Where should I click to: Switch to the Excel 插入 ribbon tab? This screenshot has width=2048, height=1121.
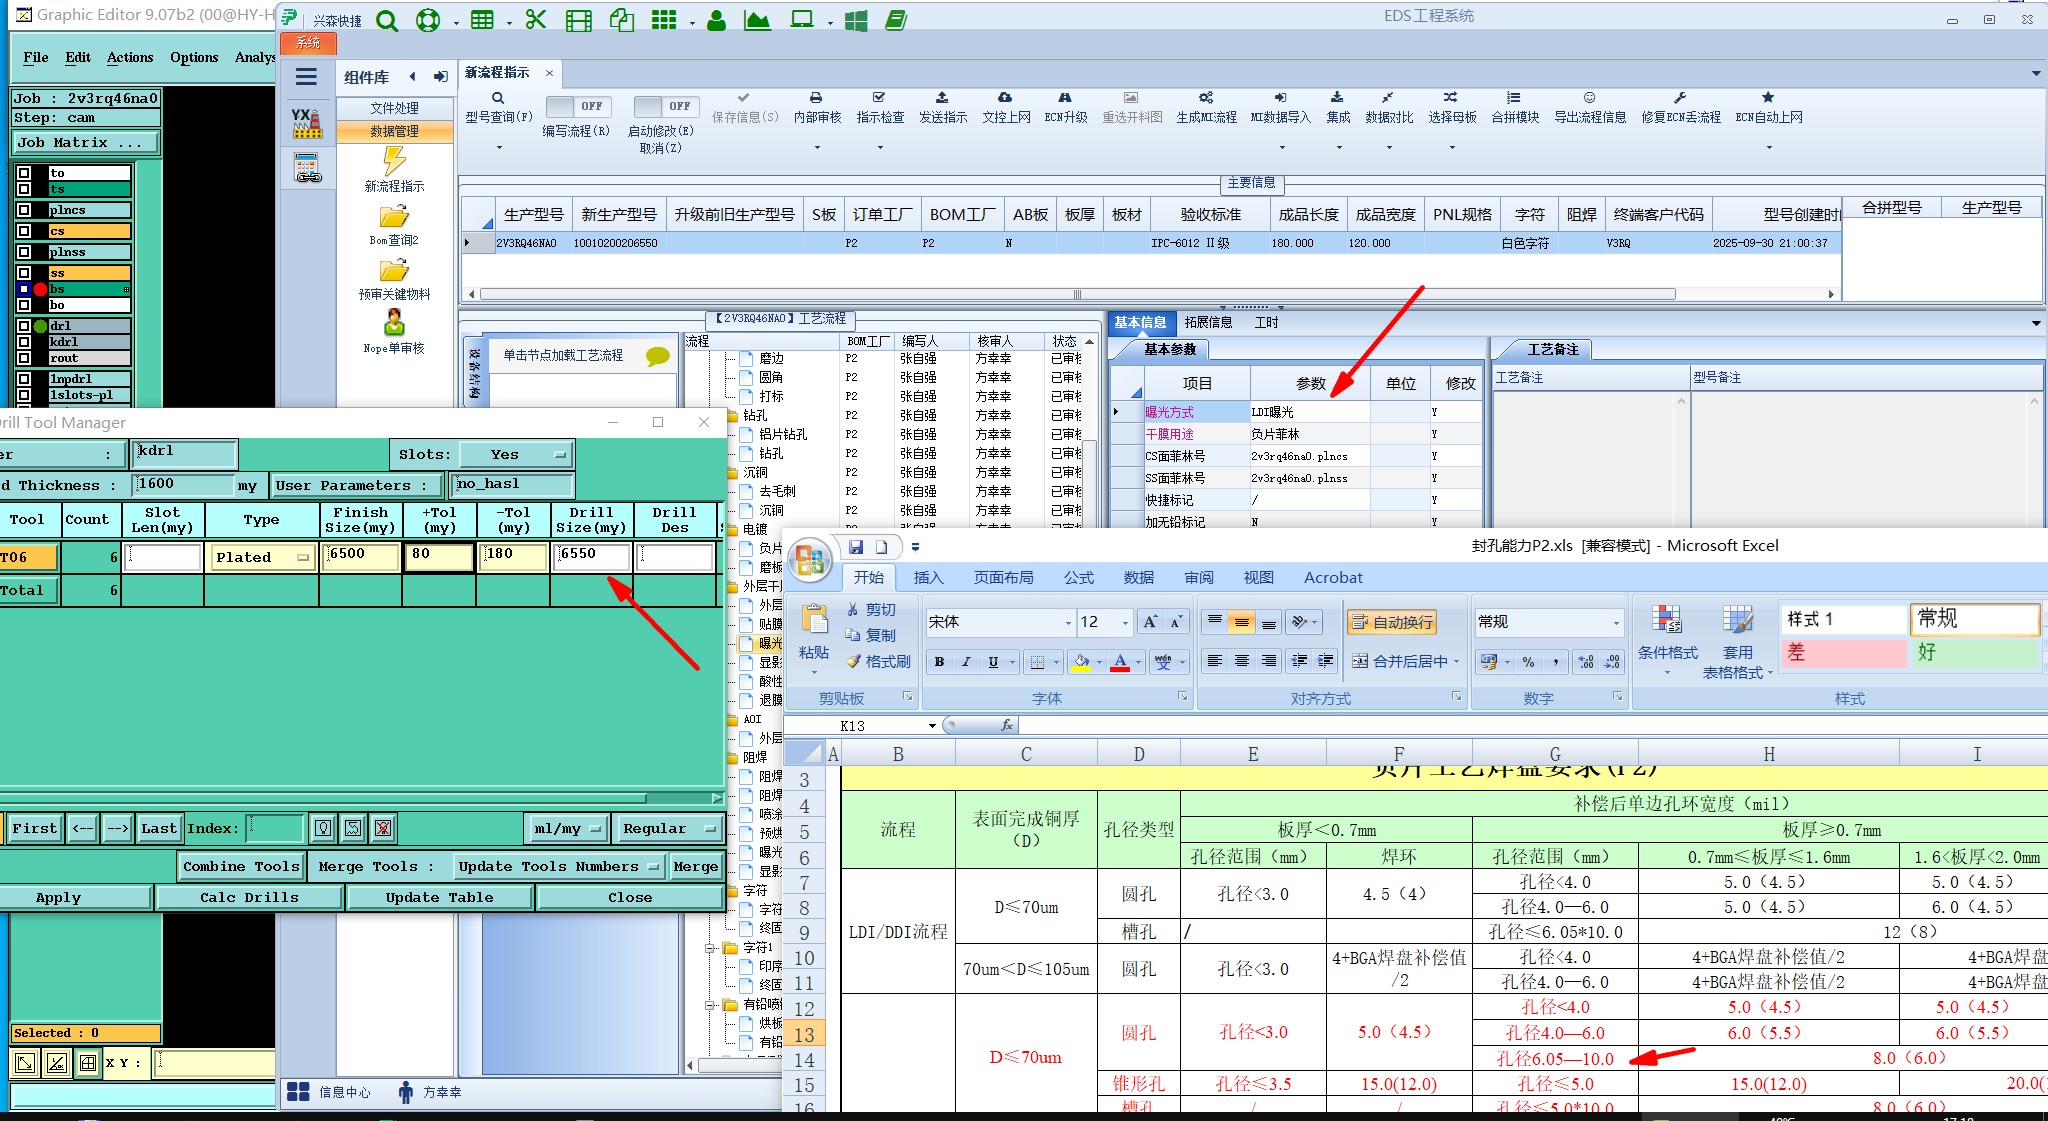point(928,578)
